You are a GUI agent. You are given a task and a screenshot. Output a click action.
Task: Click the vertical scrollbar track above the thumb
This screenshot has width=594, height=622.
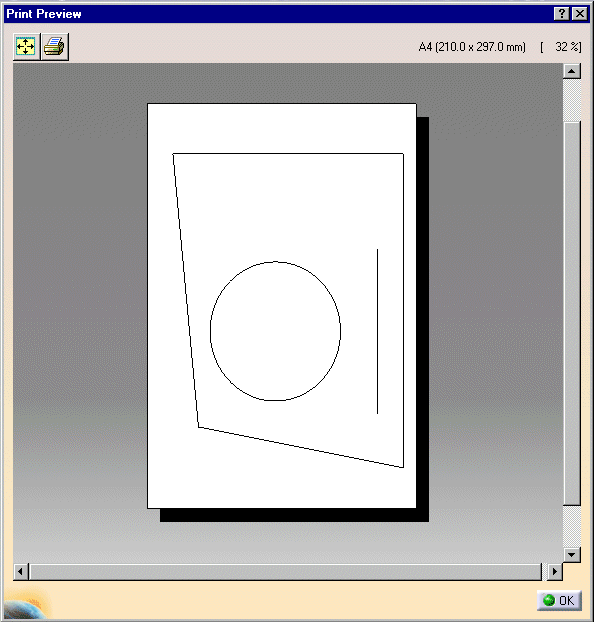(571, 100)
